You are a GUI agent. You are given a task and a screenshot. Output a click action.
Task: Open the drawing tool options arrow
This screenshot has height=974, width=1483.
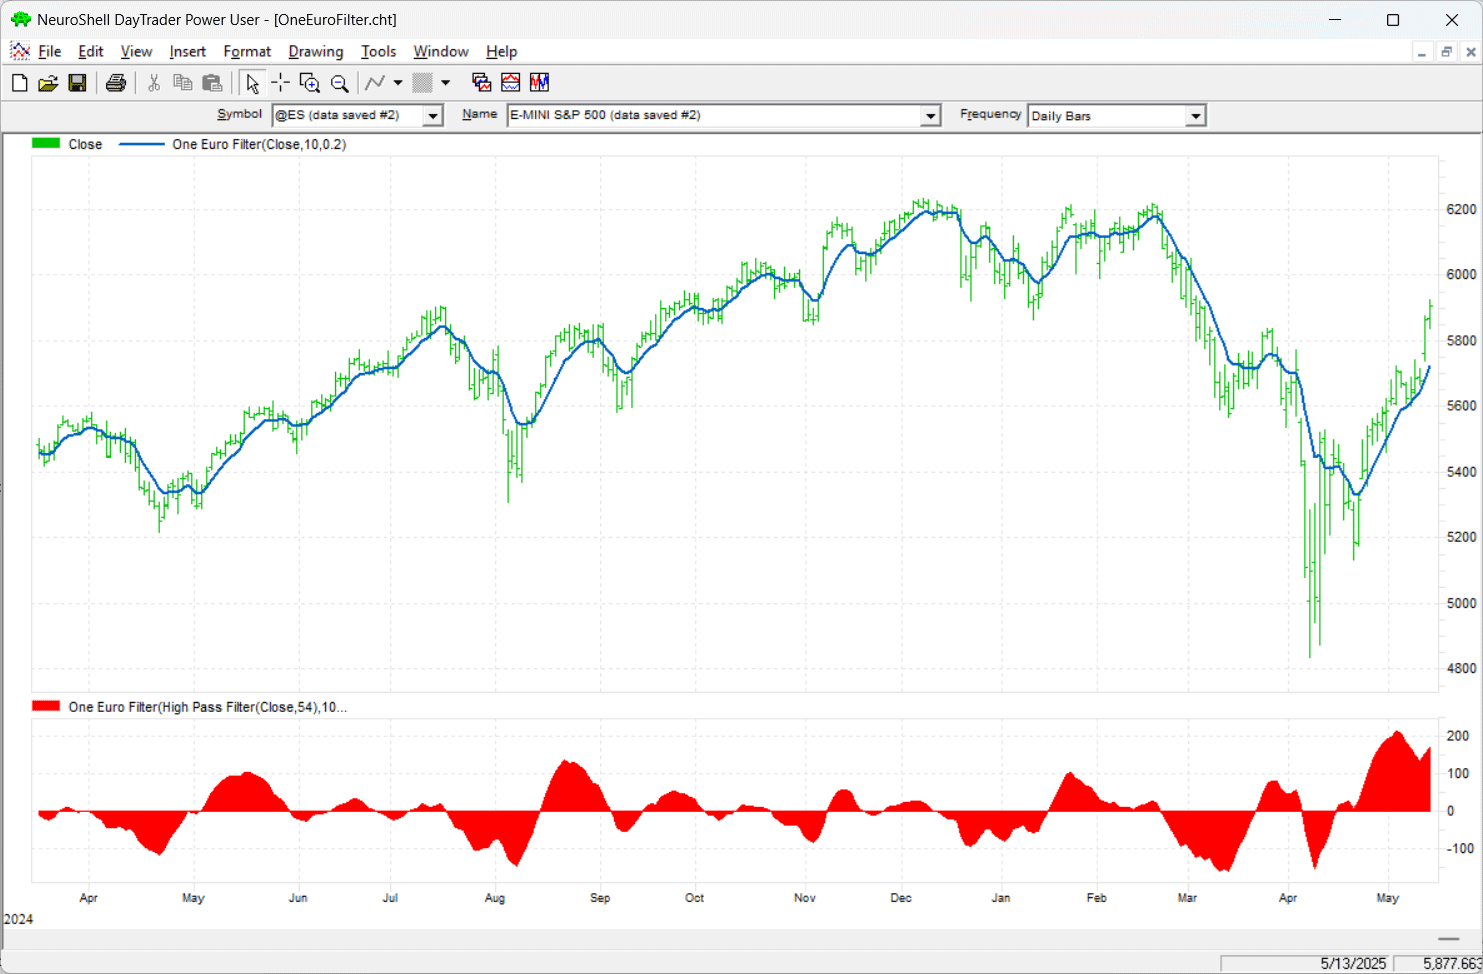pyautogui.click(x=398, y=83)
